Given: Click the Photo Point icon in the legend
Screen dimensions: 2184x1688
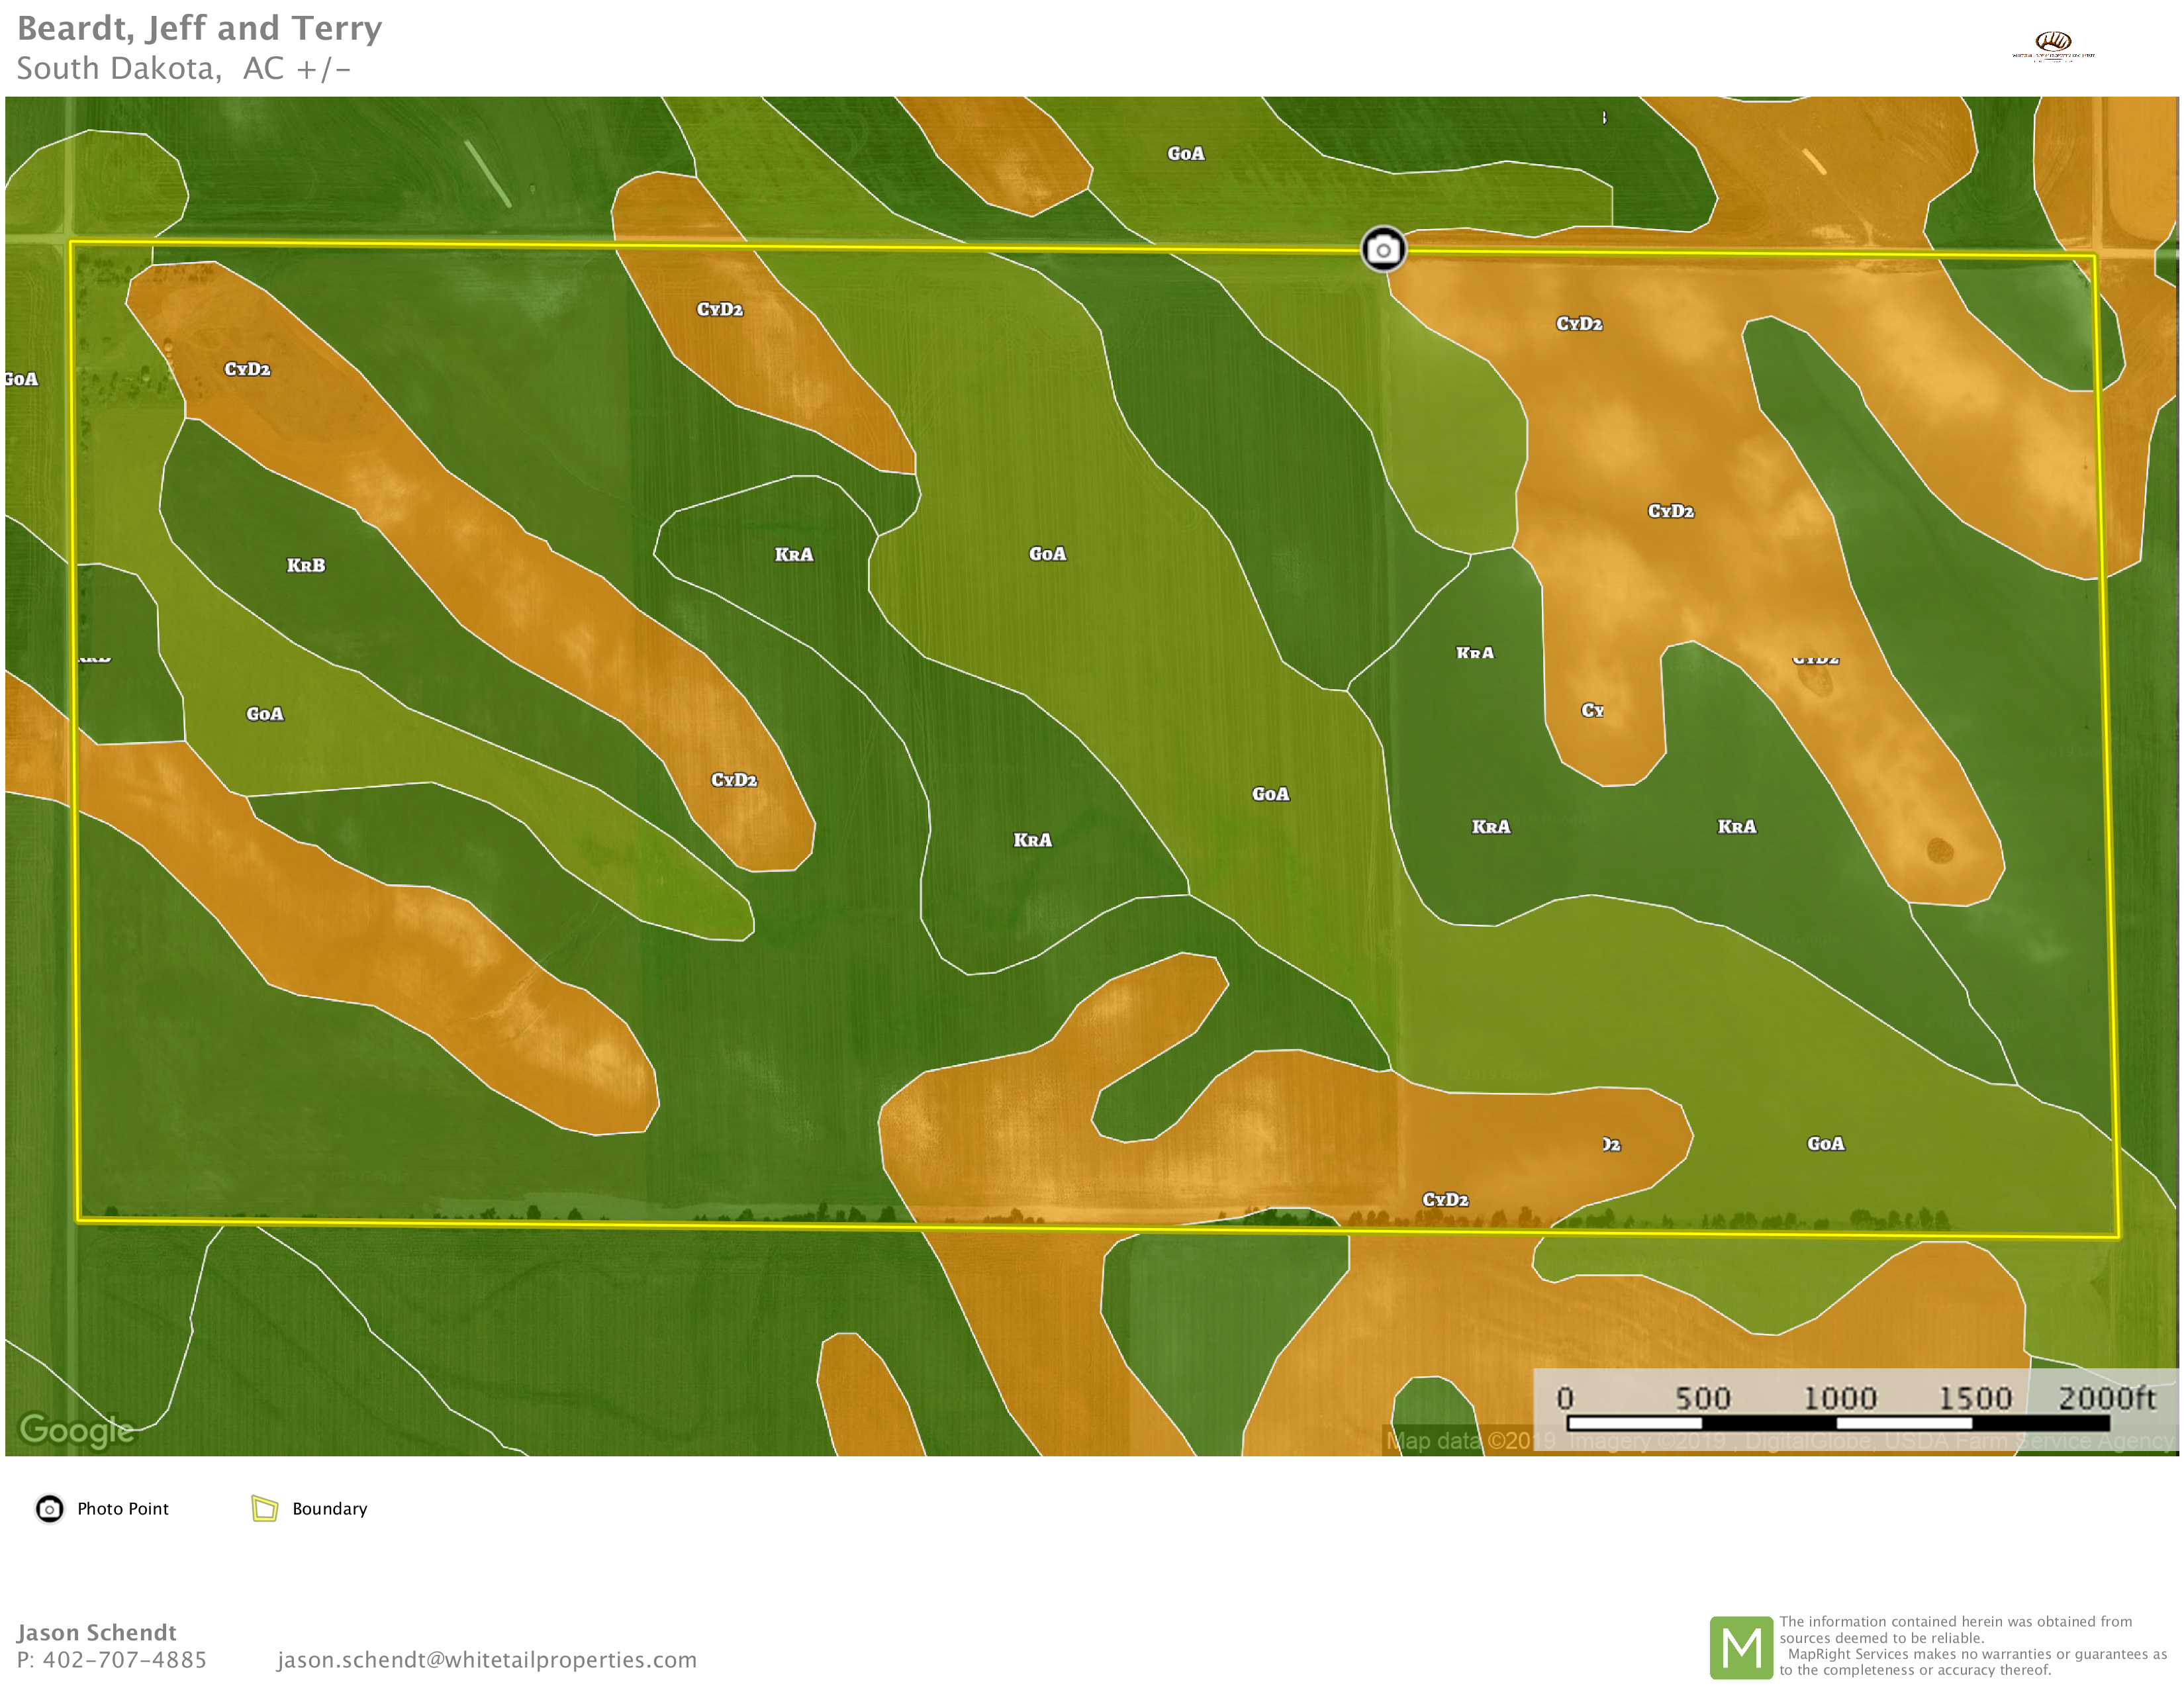Looking at the screenshot, I should point(49,1508).
